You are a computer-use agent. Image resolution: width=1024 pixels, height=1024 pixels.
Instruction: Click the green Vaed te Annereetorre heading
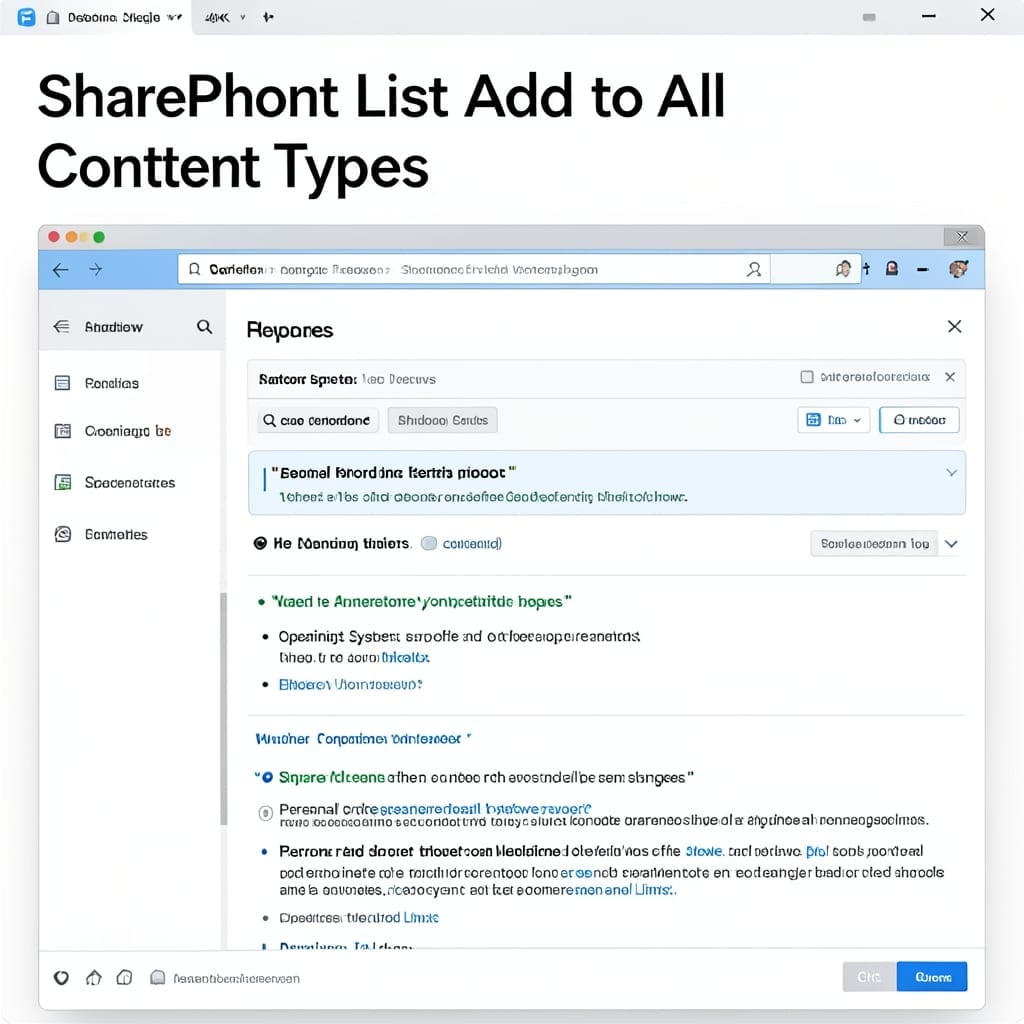(x=421, y=601)
